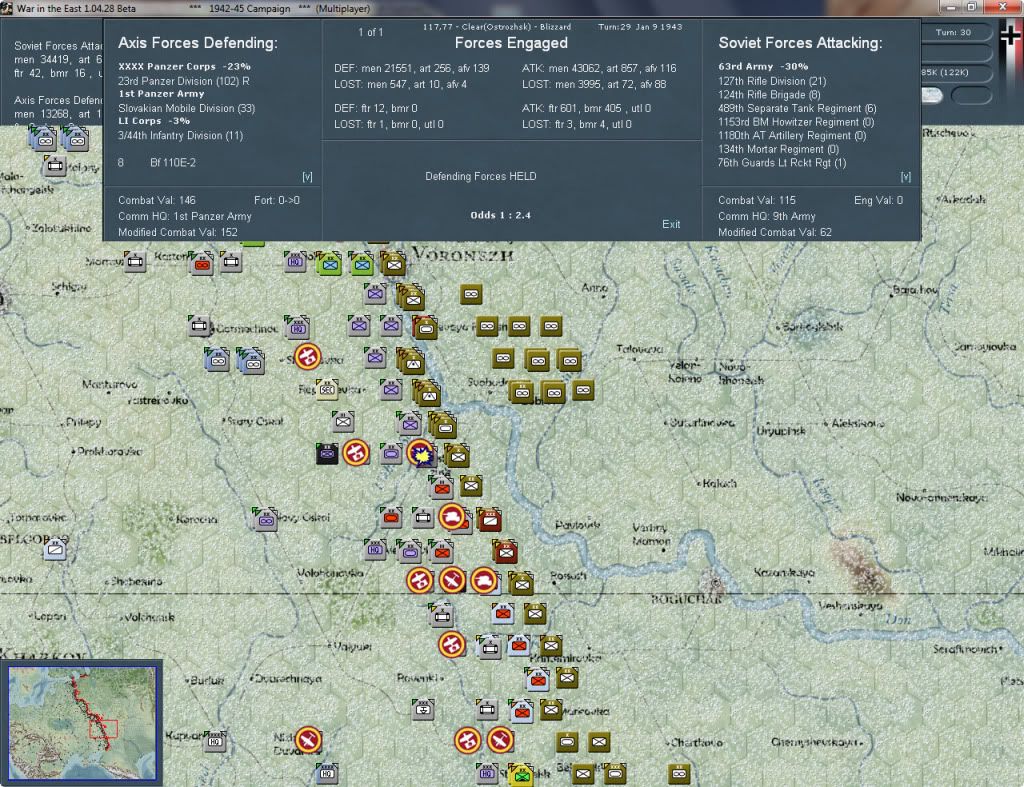Screen dimensions: 1024x787
Task: Click the German cross icon at the top right
Action: click(1012, 34)
